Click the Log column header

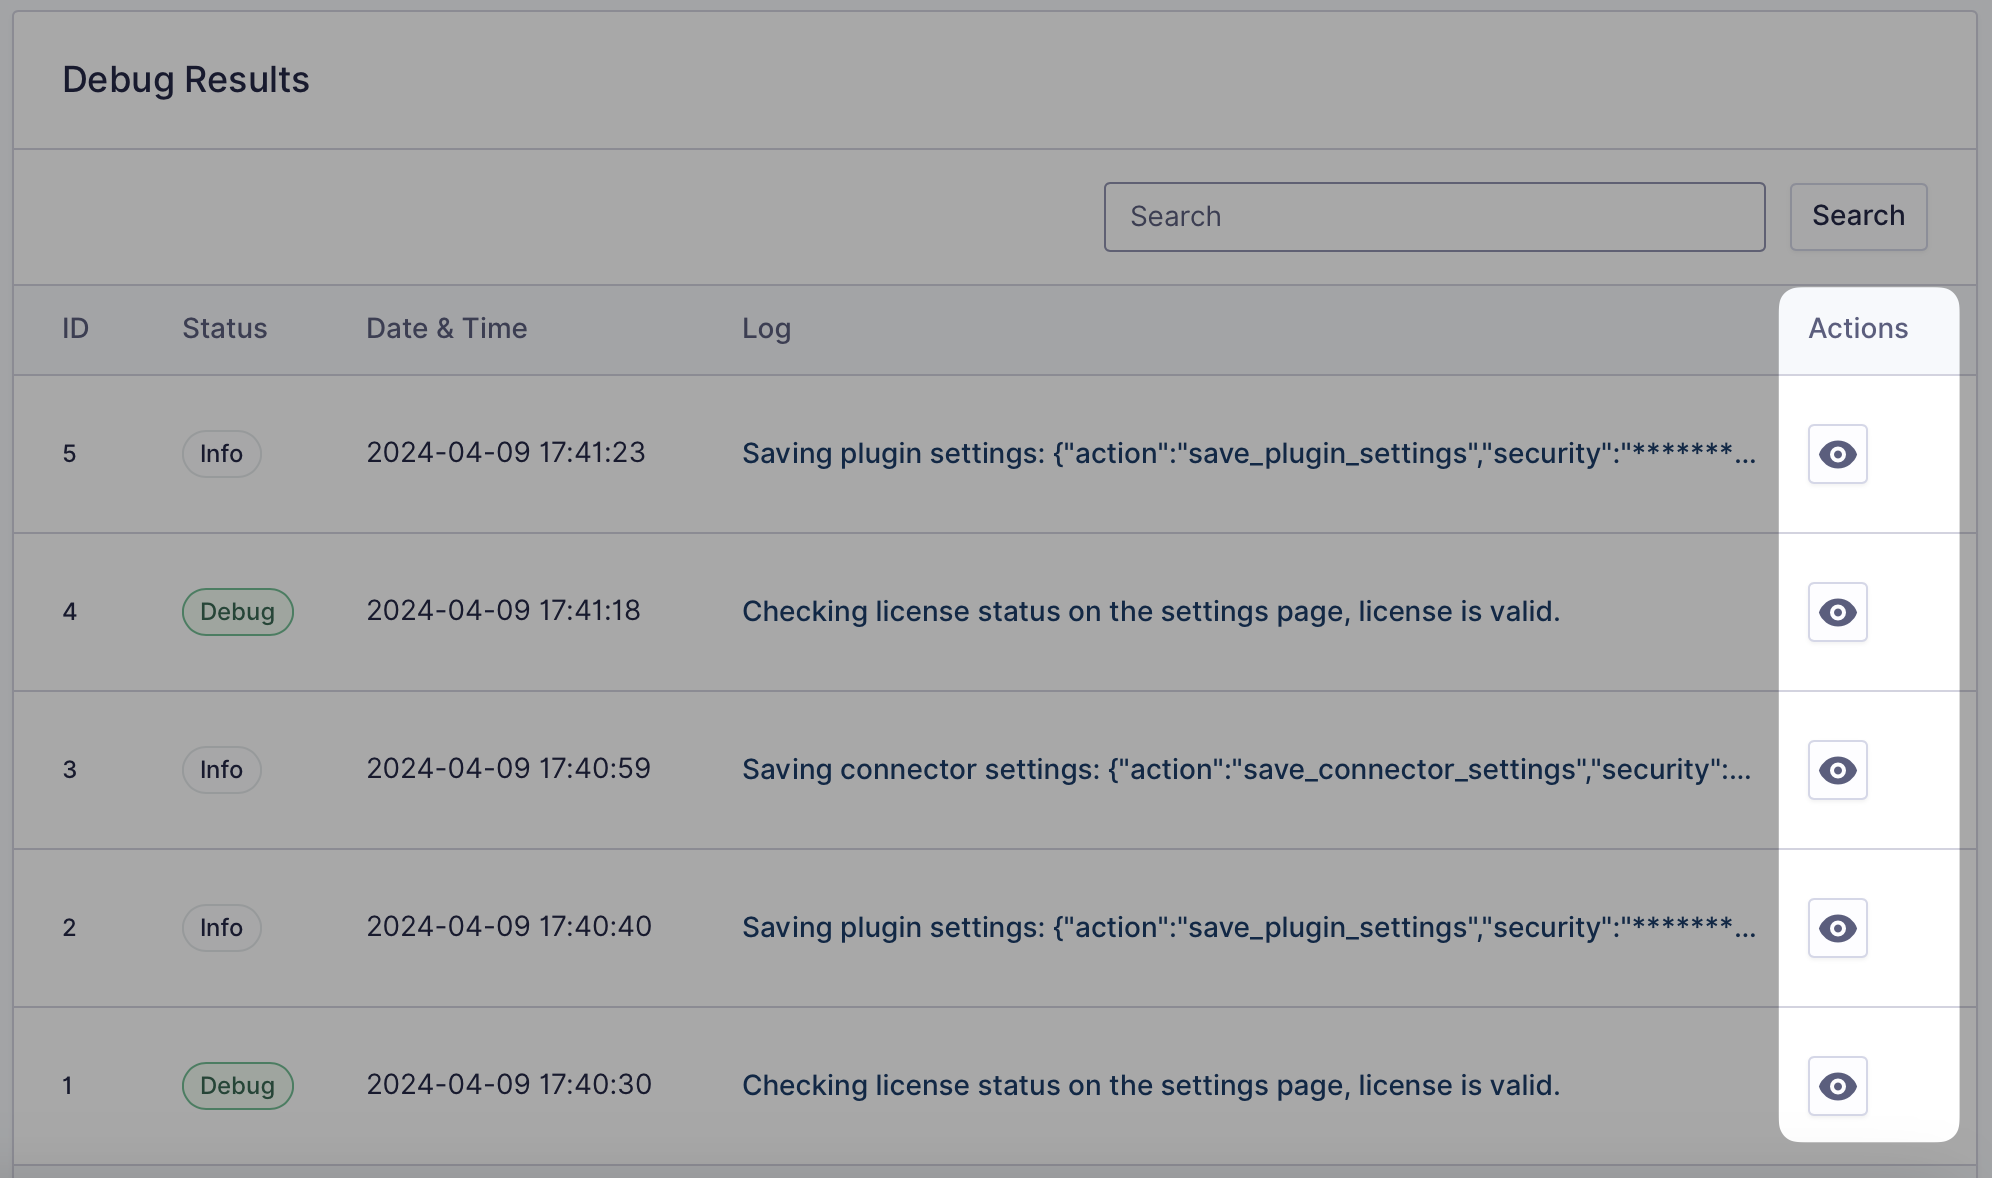coord(766,328)
